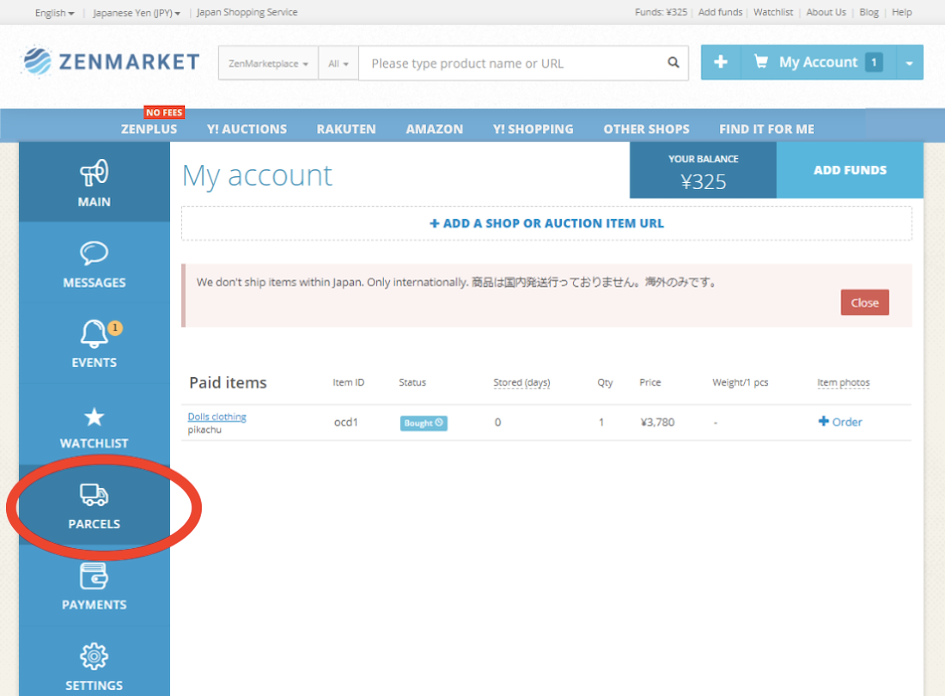
Task: Open the Dolls clothing item link
Action: [217, 416]
